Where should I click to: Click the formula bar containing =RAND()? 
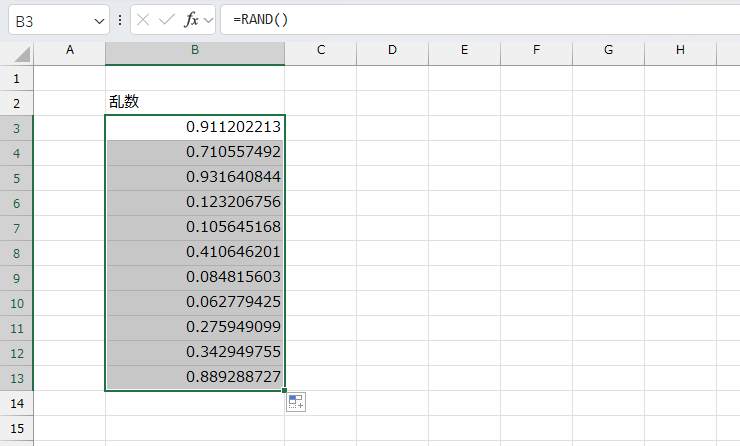(480, 20)
